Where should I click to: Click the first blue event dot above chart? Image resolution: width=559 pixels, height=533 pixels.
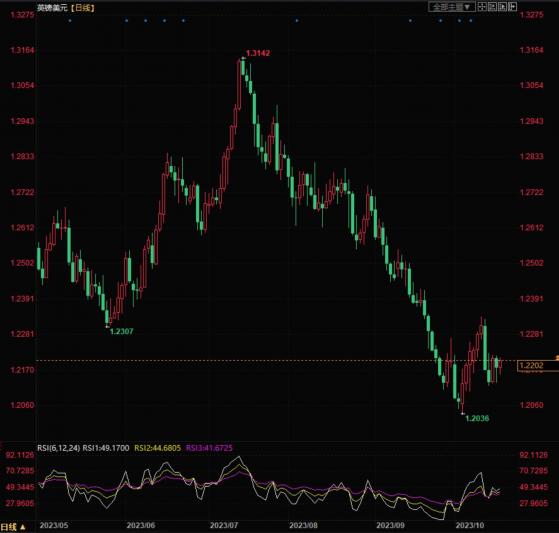coord(70,21)
